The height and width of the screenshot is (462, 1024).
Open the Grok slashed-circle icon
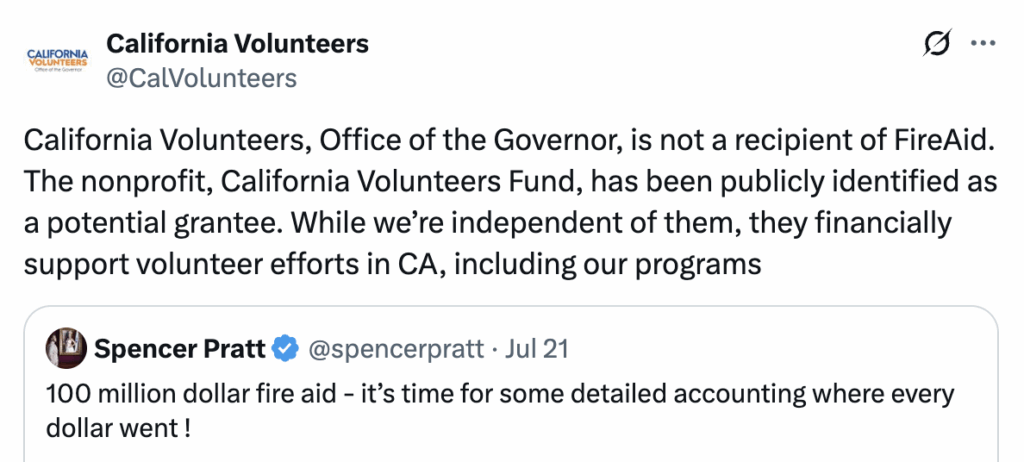(938, 45)
